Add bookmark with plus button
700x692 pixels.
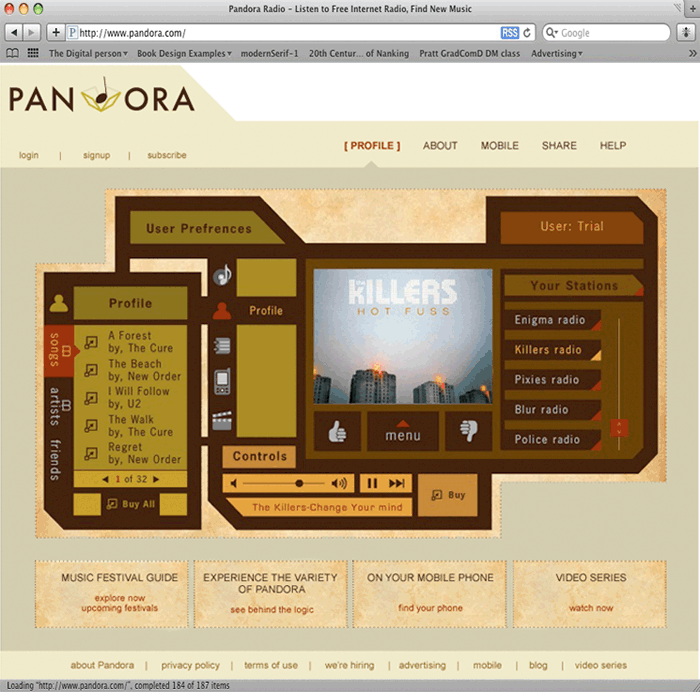56,33
